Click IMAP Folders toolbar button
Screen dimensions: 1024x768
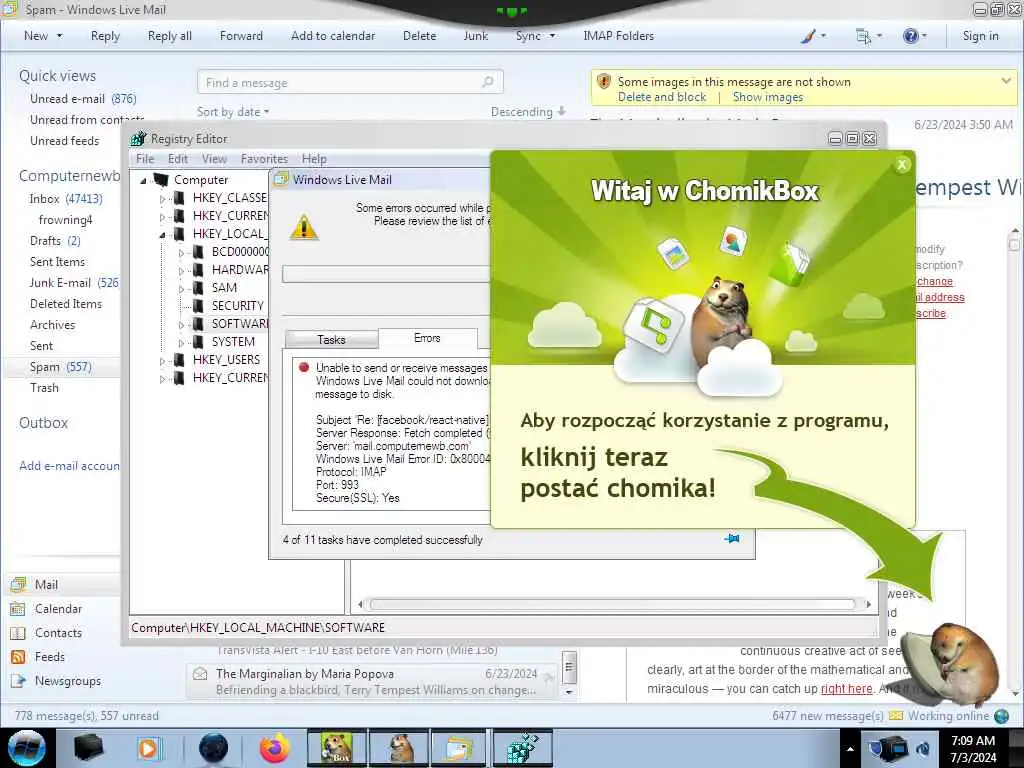pyautogui.click(x=618, y=36)
